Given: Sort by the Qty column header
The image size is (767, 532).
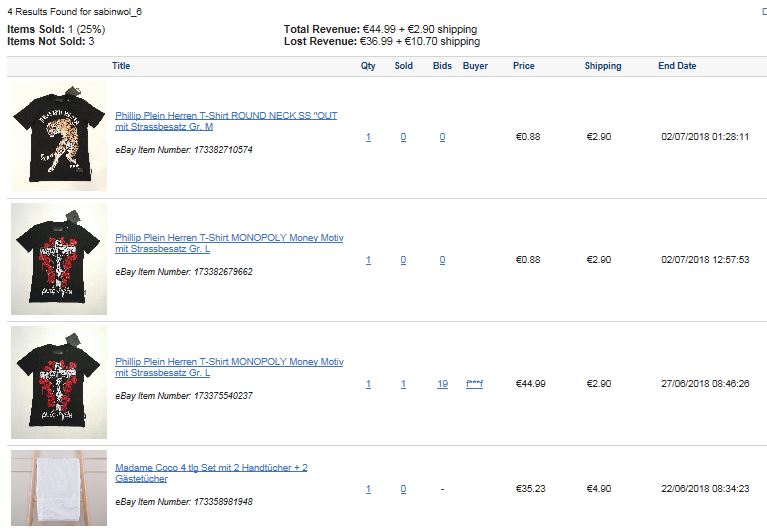Looking at the screenshot, I should (x=368, y=66).
